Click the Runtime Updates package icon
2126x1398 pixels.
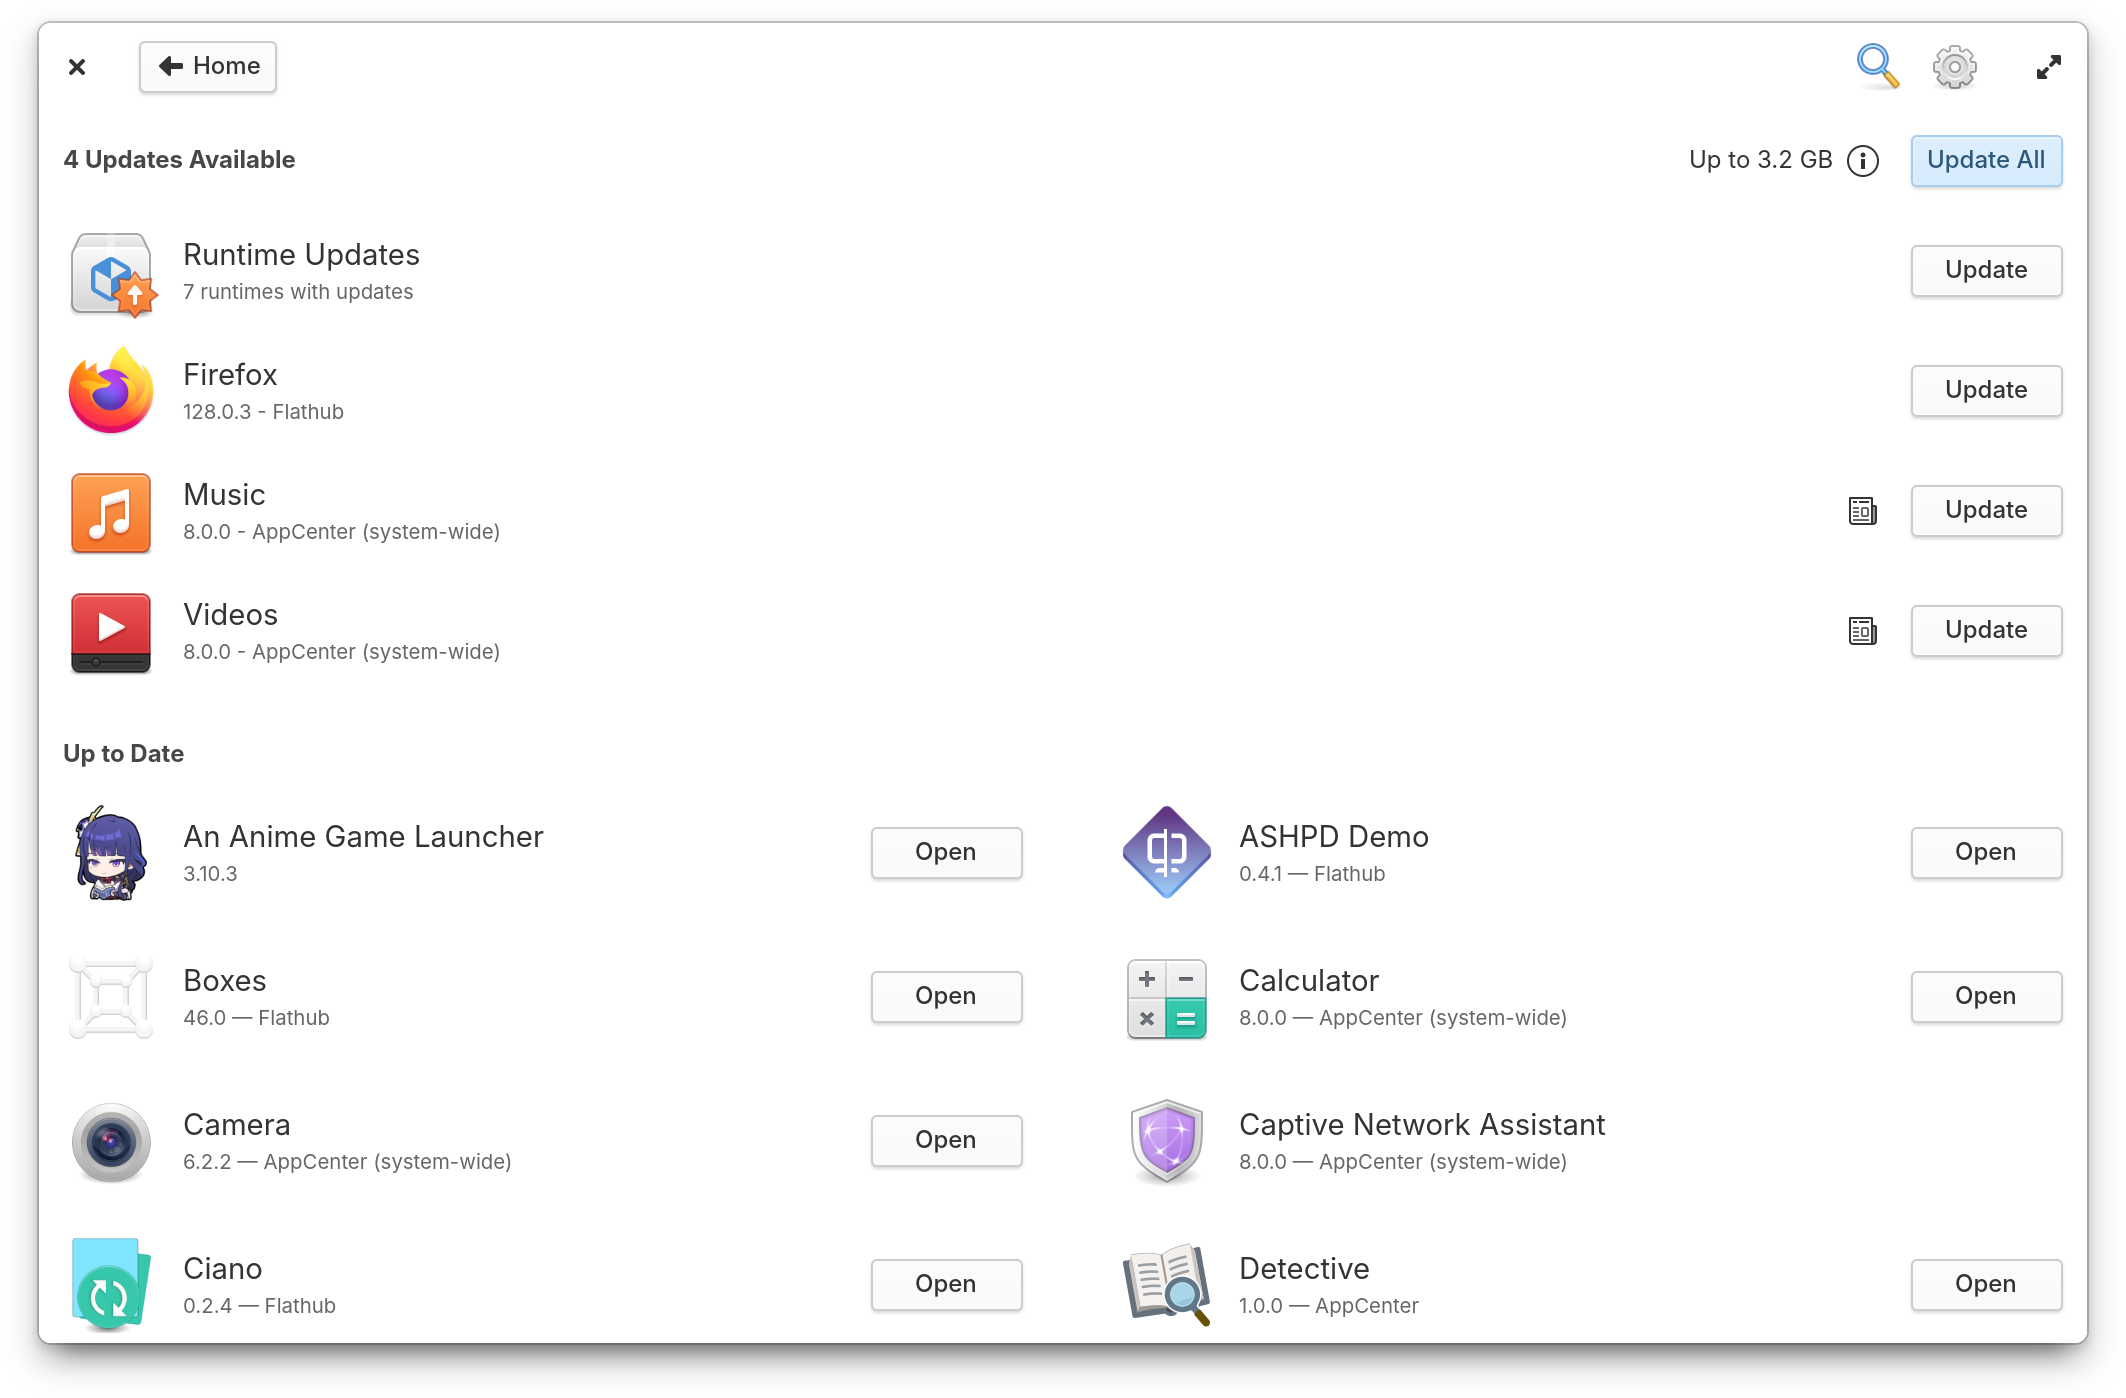tap(111, 272)
